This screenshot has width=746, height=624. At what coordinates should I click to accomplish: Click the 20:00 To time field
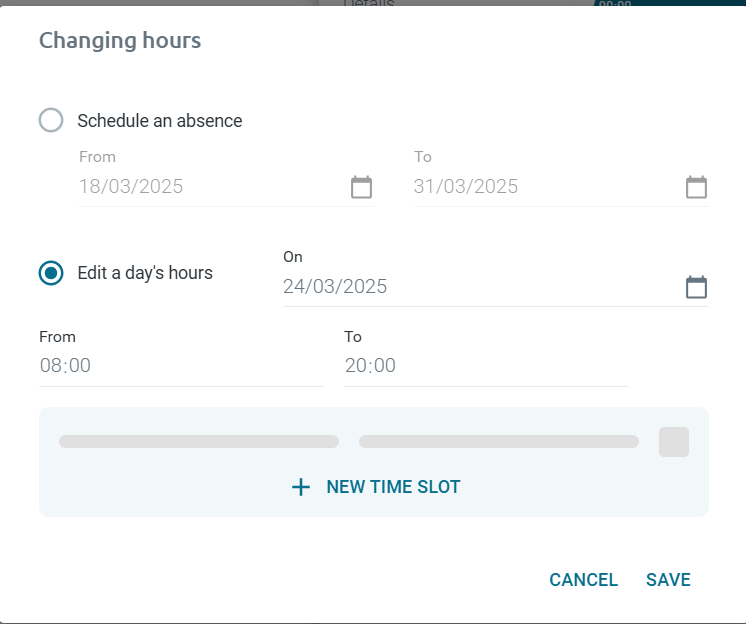(x=485, y=366)
